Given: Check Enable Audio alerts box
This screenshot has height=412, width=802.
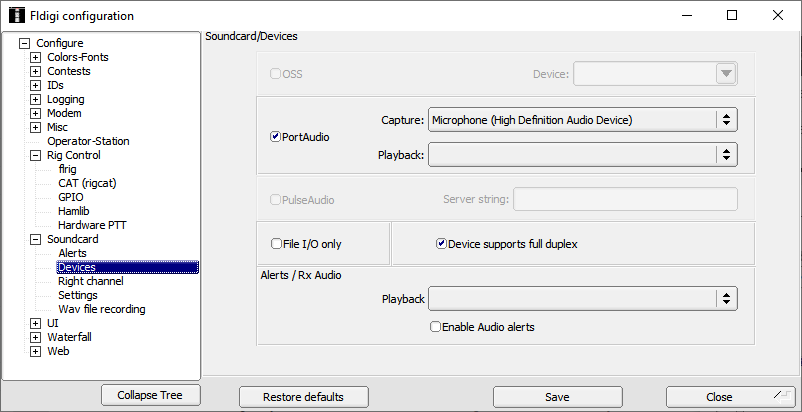Looking at the screenshot, I should coord(435,326).
